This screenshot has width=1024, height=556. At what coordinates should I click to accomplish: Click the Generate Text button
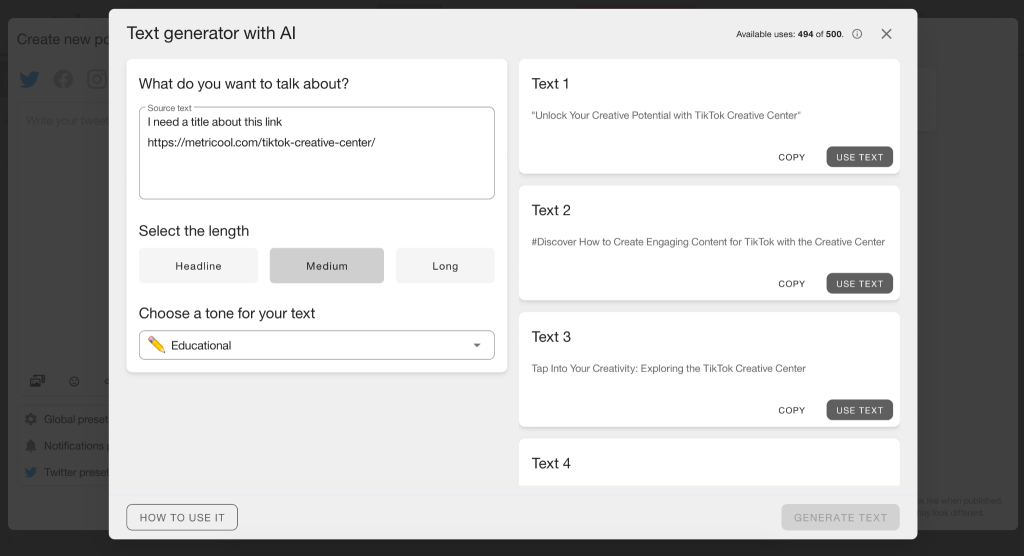pyautogui.click(x=840, y=517)
